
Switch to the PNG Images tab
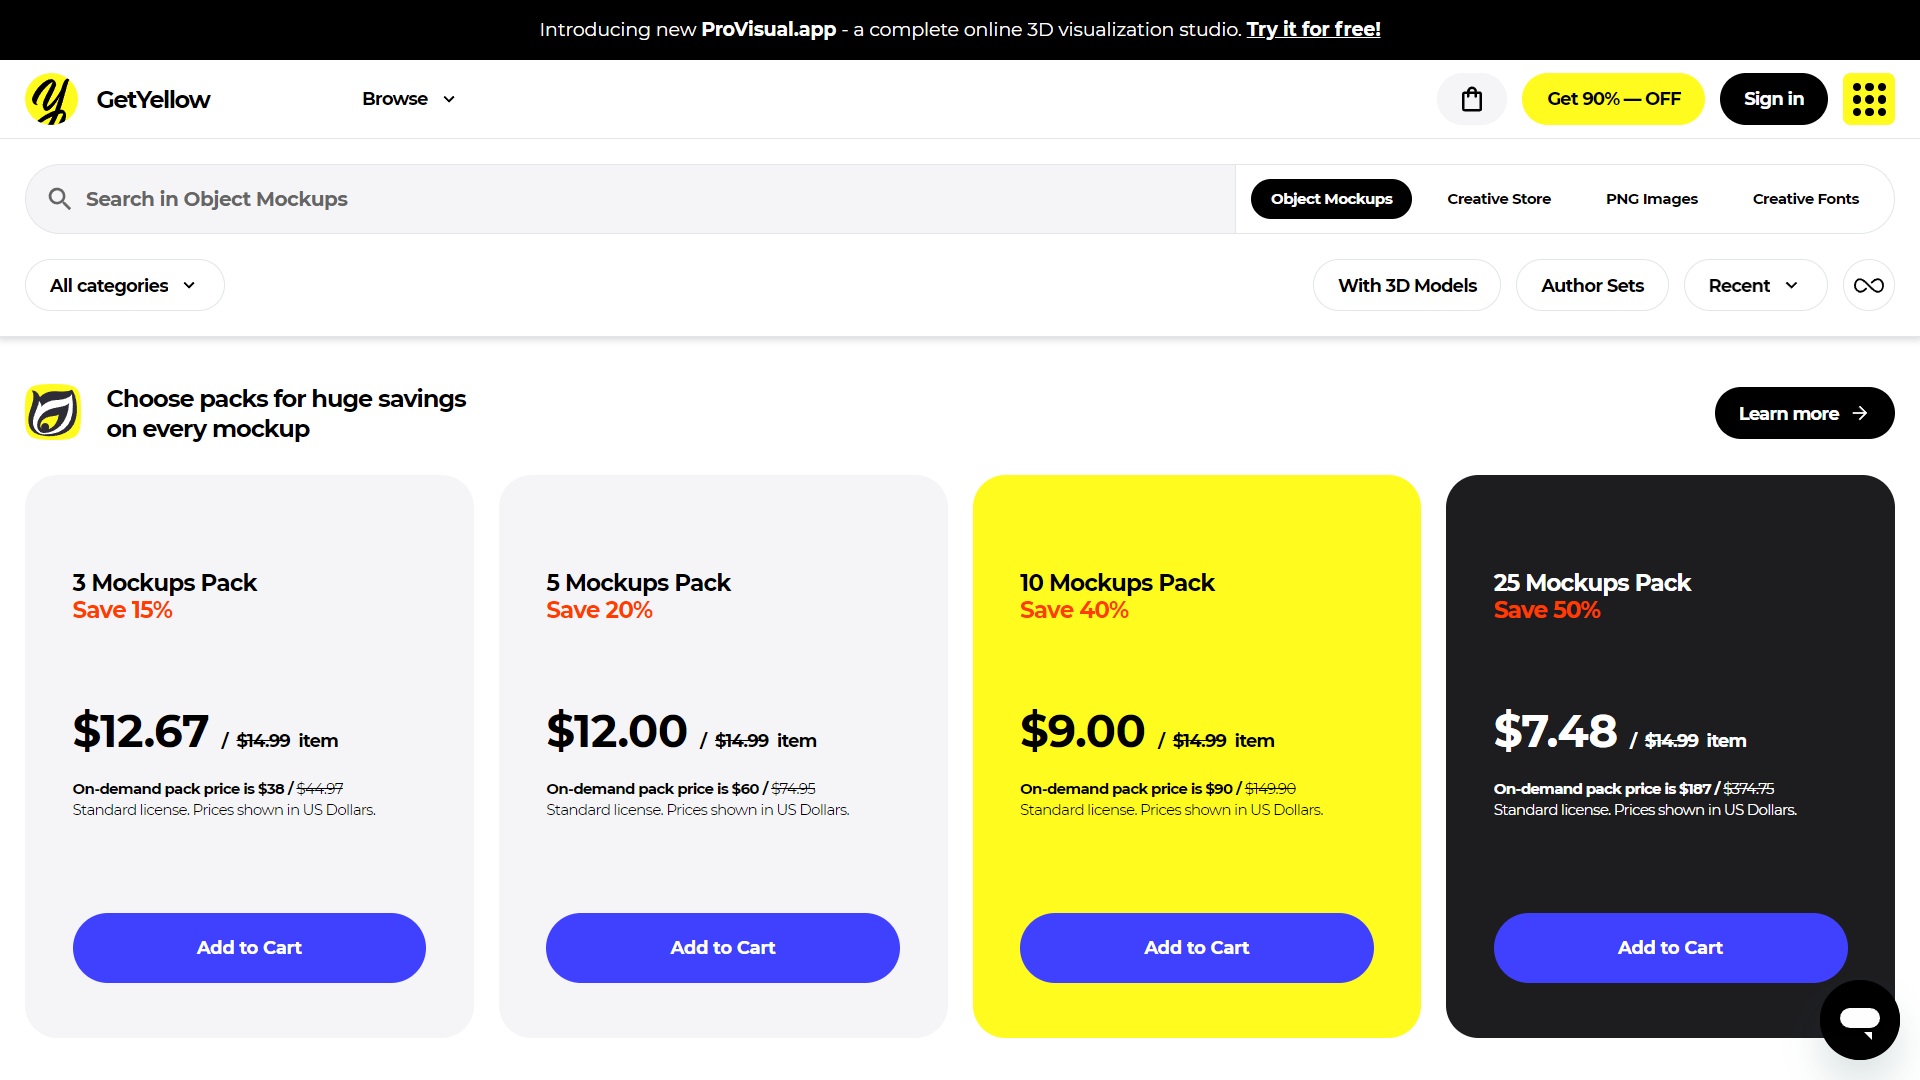(1651, 199)
